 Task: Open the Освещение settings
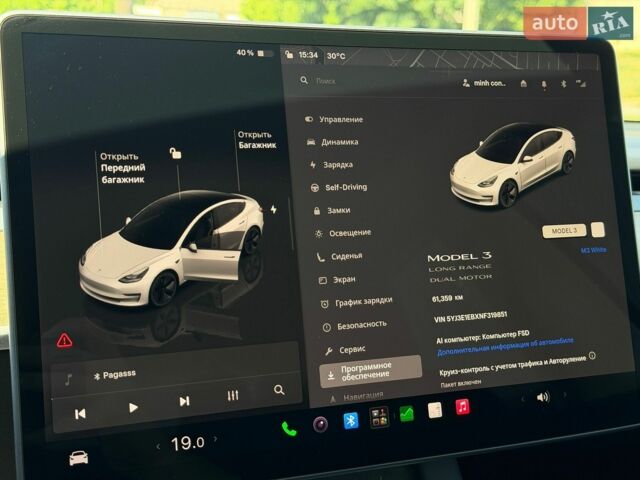tap(343, 233)
